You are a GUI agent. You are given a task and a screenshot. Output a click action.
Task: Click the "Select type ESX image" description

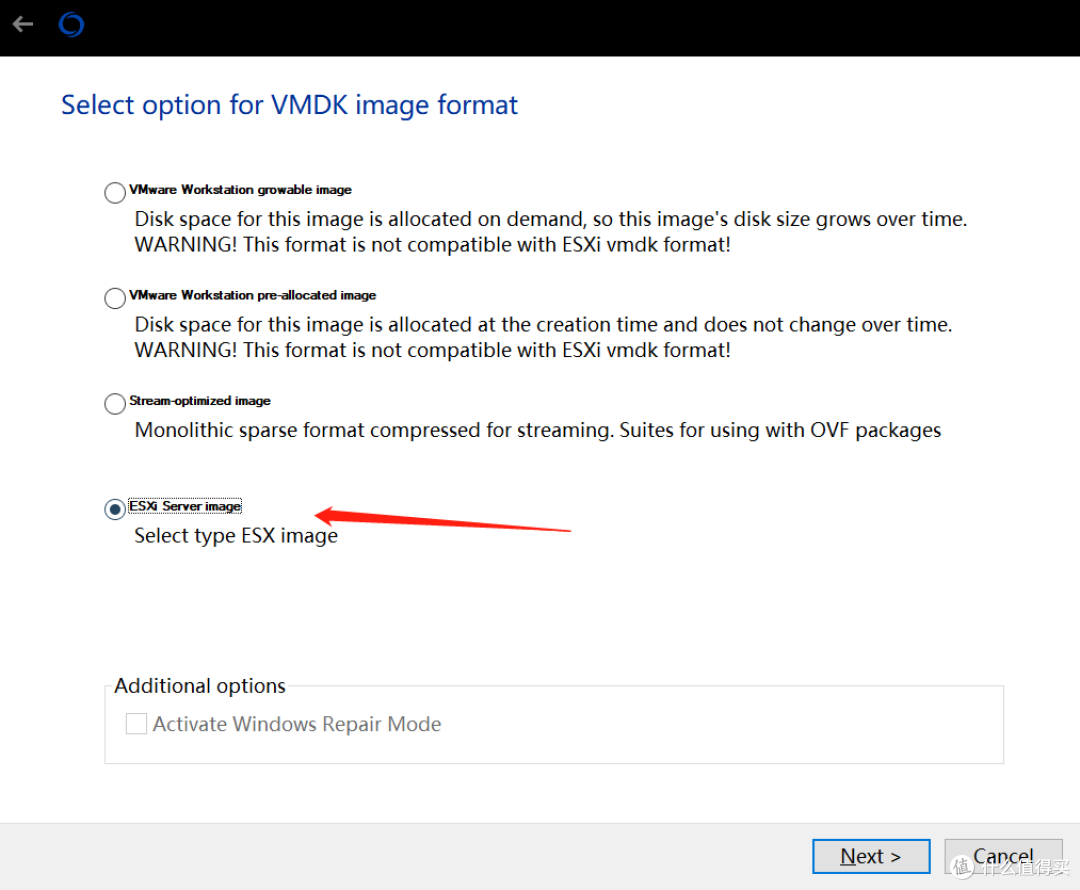[236, 535]
